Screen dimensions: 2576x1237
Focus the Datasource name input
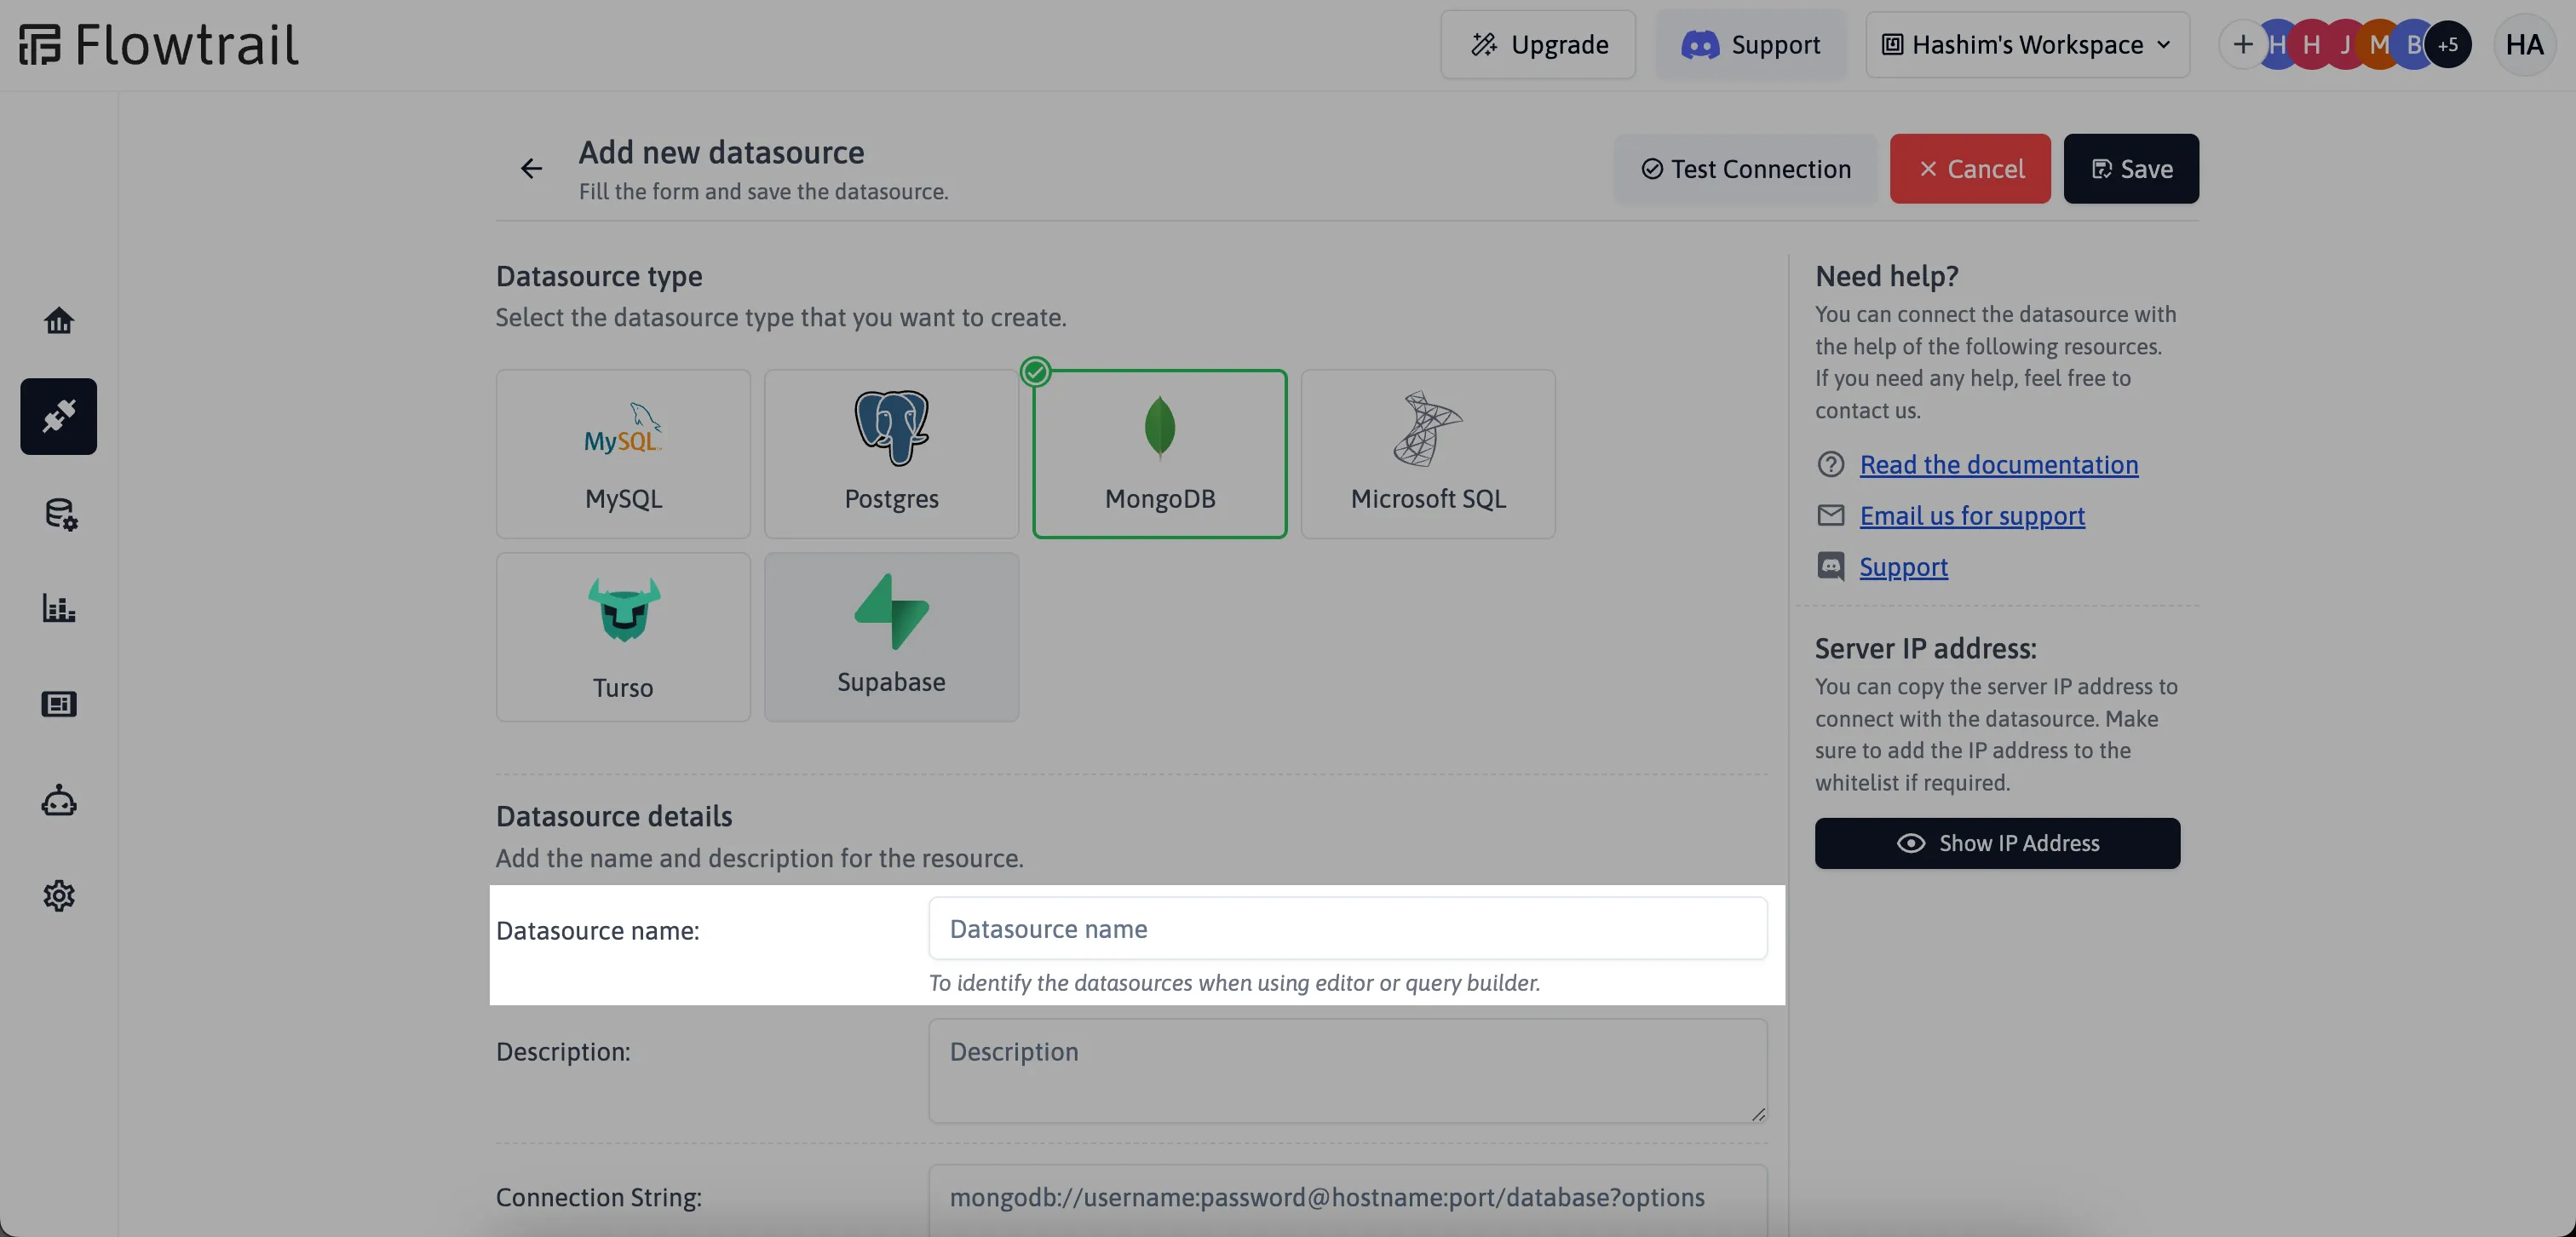click(x=1348, y=928)
